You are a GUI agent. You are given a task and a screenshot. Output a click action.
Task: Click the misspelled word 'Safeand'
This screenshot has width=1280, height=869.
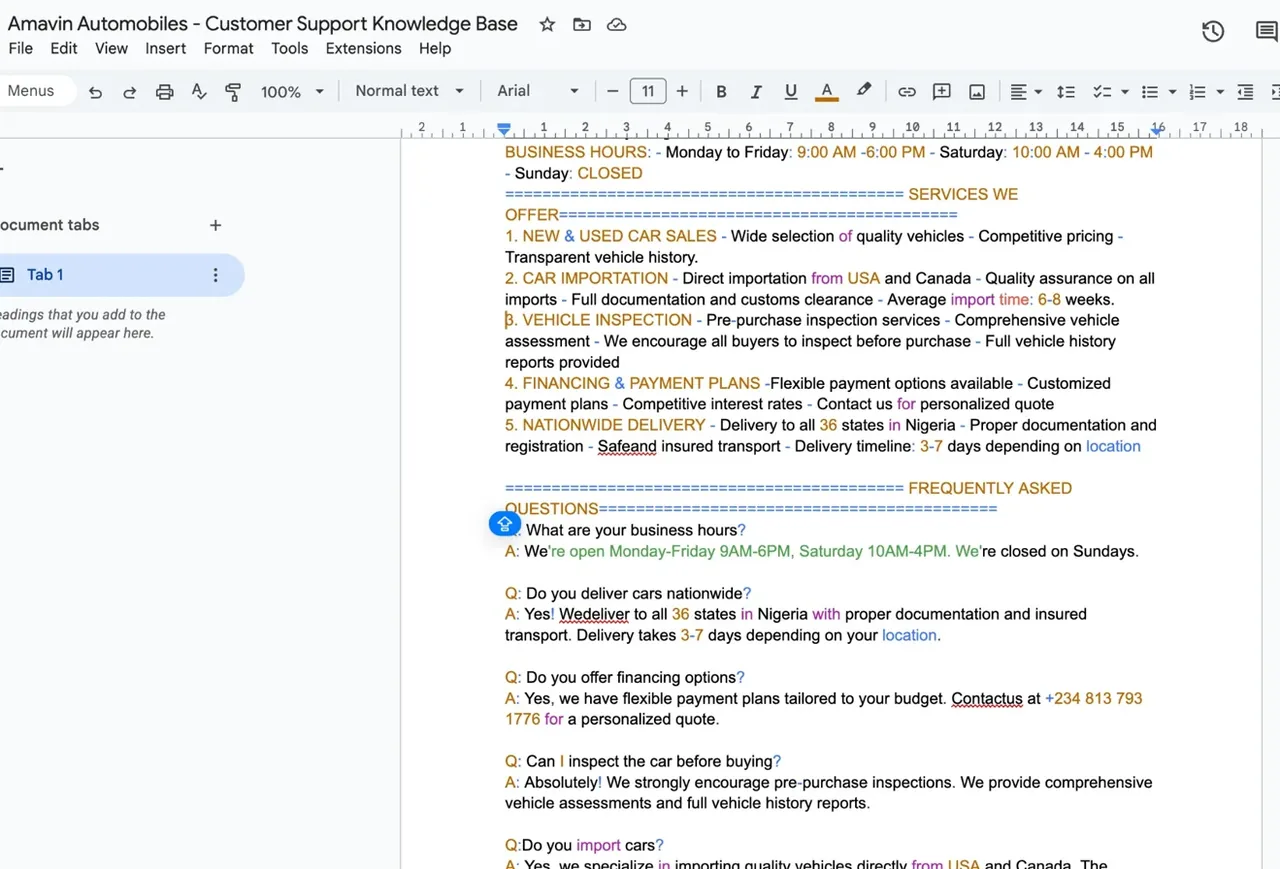click(627, 446)
